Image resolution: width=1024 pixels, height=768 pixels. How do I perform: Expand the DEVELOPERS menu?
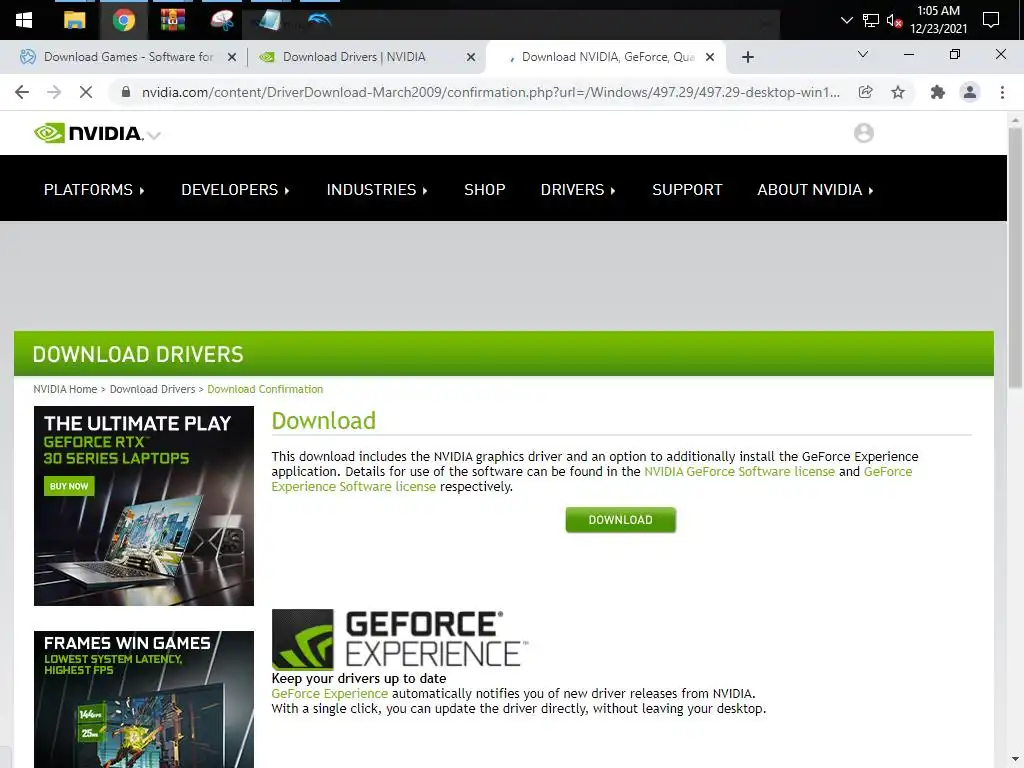click(235, 190)
